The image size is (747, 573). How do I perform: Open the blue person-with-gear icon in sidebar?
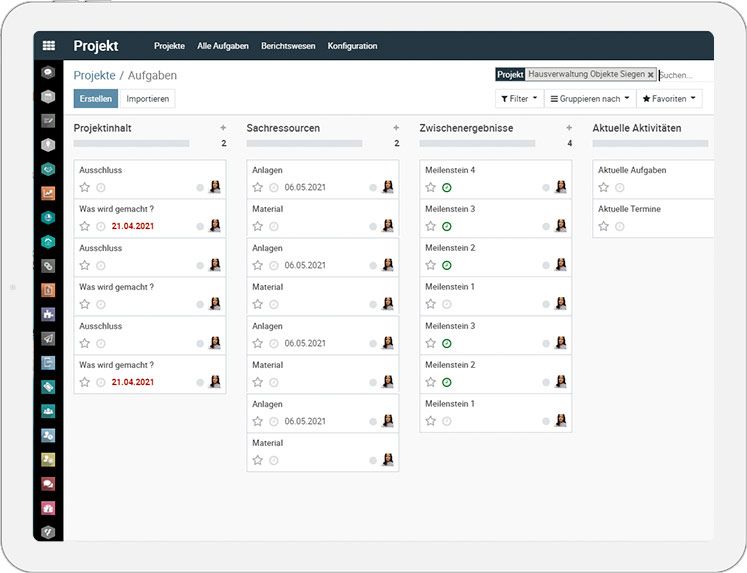[x=48, y=435]
